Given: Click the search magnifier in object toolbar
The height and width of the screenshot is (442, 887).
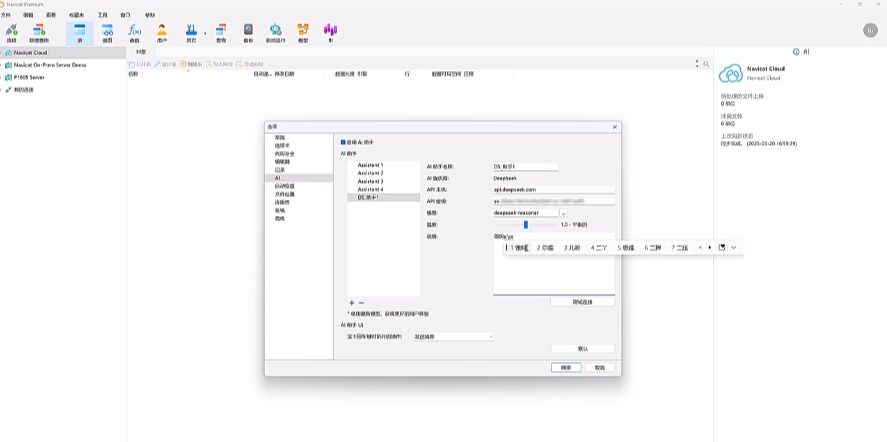Looking at the screenshot, I should coord(706,65).
